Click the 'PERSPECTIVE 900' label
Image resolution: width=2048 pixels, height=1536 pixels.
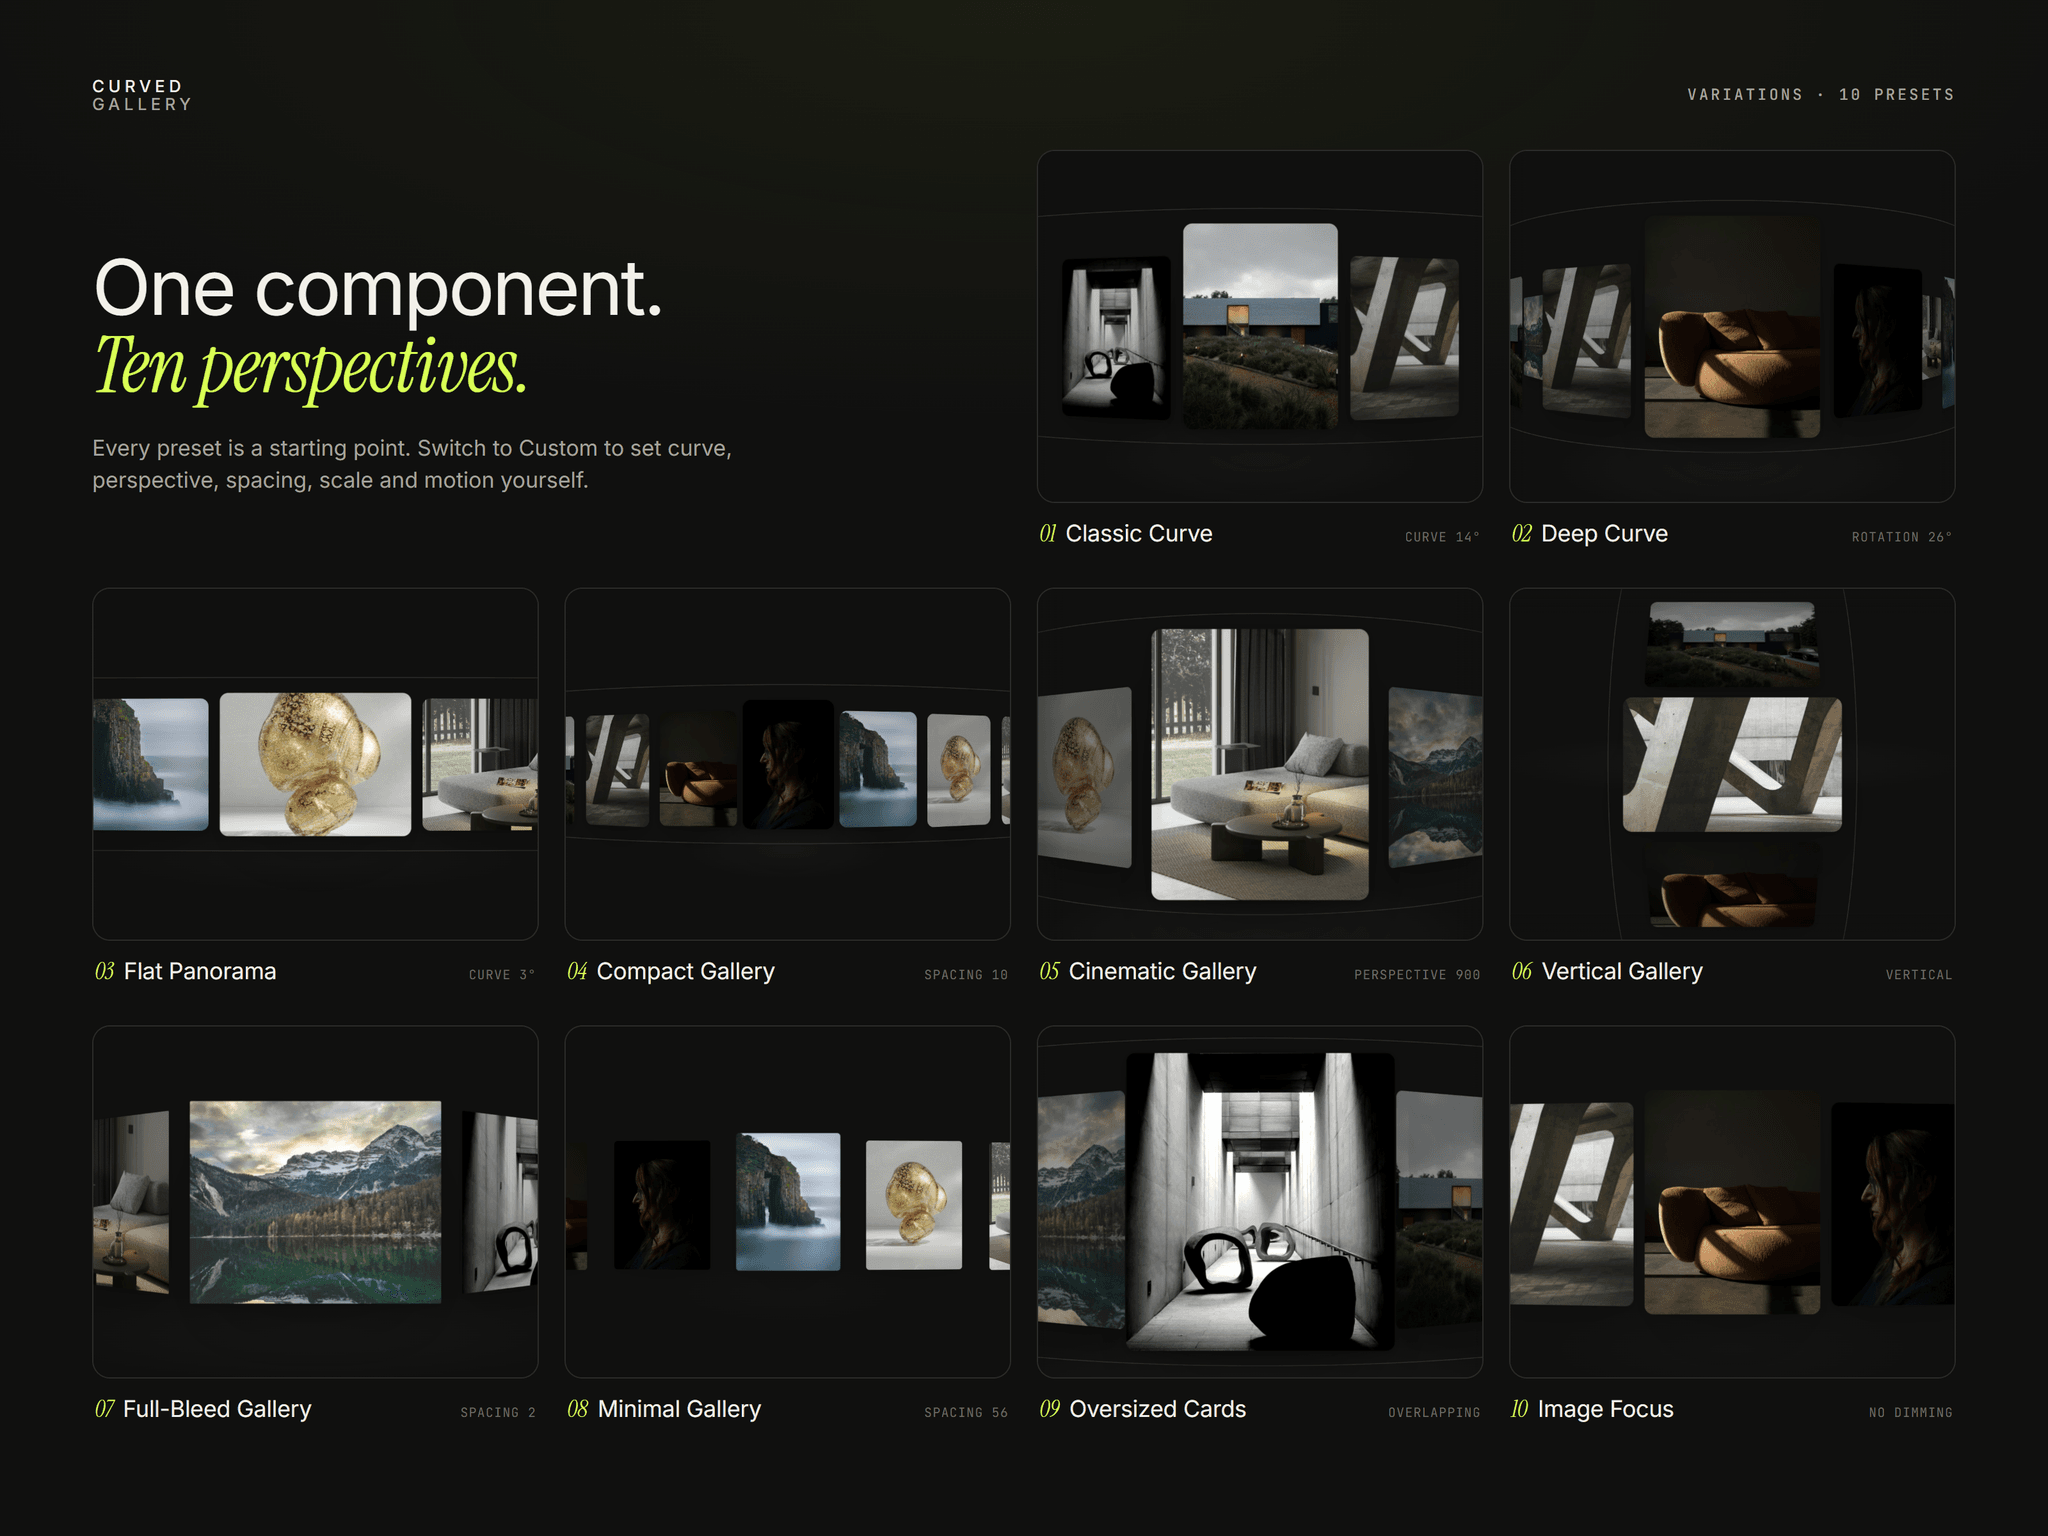pyautogui.click(x=1417, y=975)
